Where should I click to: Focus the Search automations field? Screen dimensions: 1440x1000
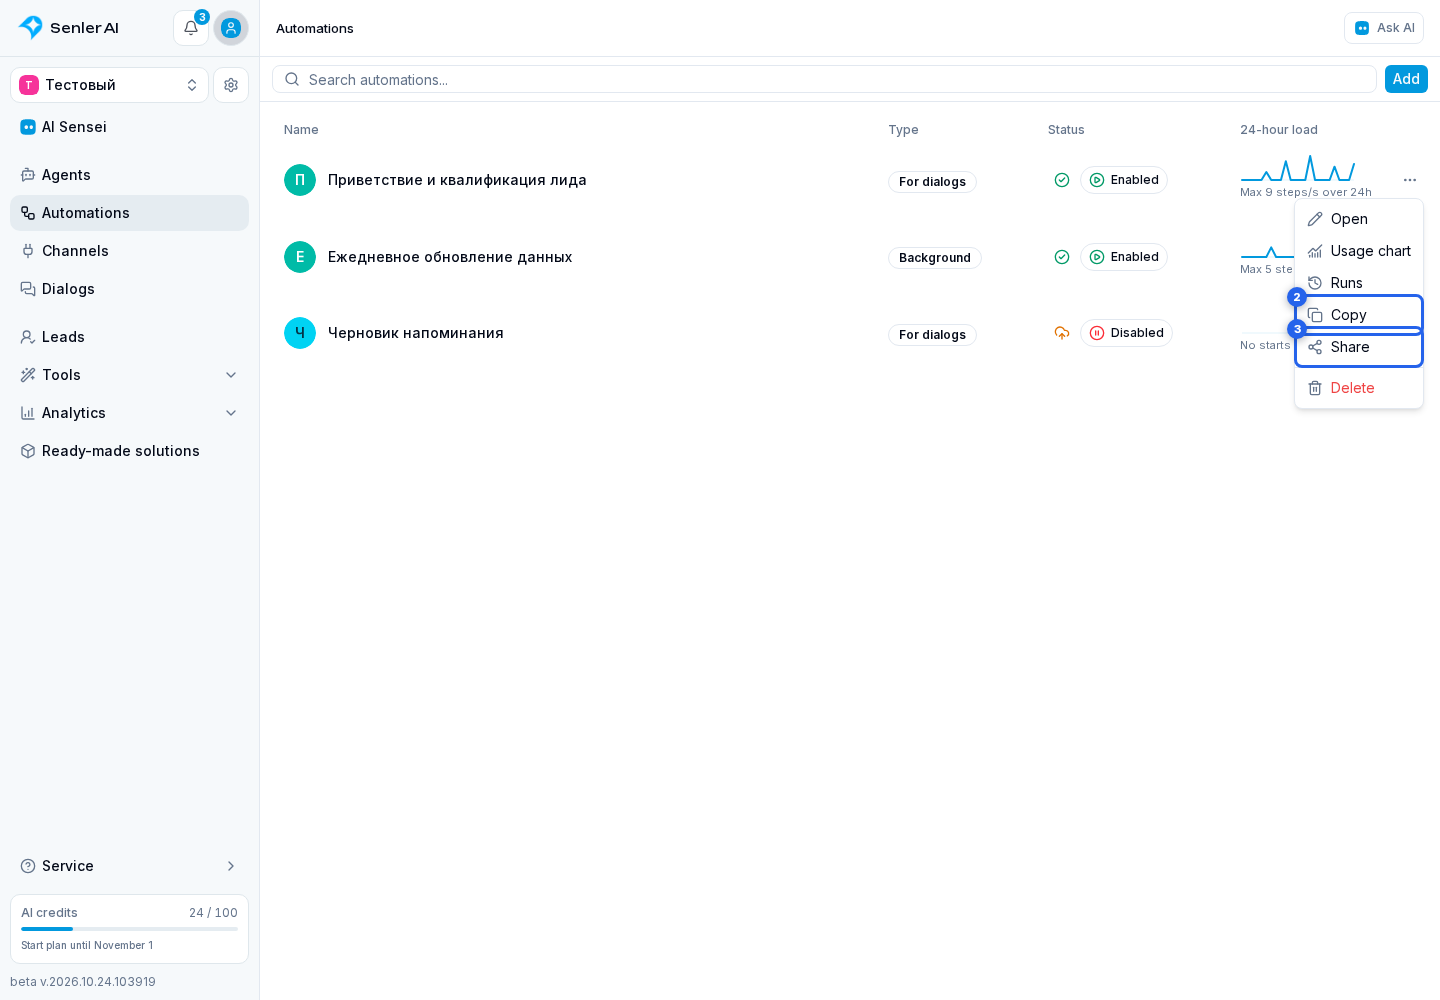824,80
